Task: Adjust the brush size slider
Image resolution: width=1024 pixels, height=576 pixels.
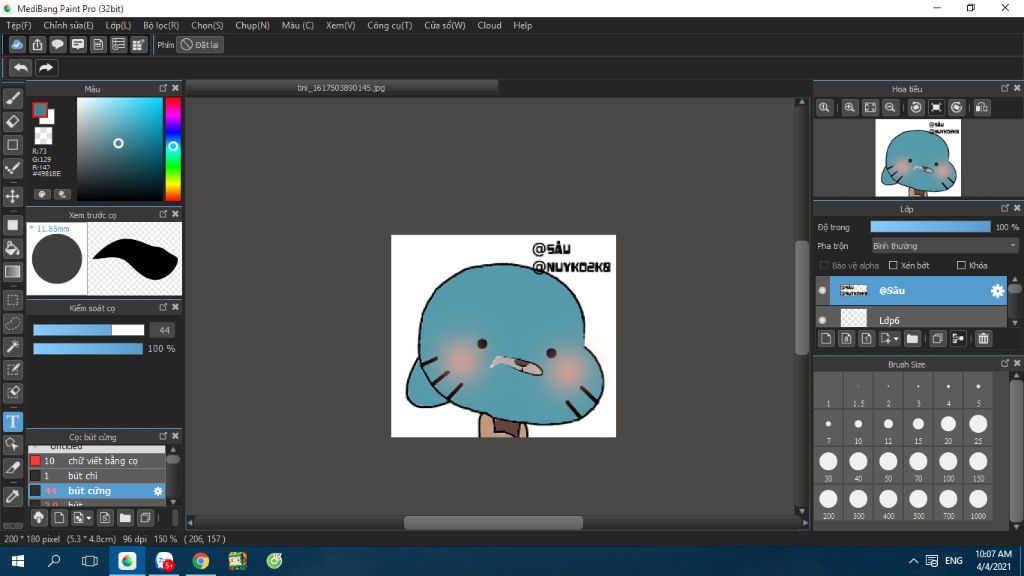Action: click(89, 330)
